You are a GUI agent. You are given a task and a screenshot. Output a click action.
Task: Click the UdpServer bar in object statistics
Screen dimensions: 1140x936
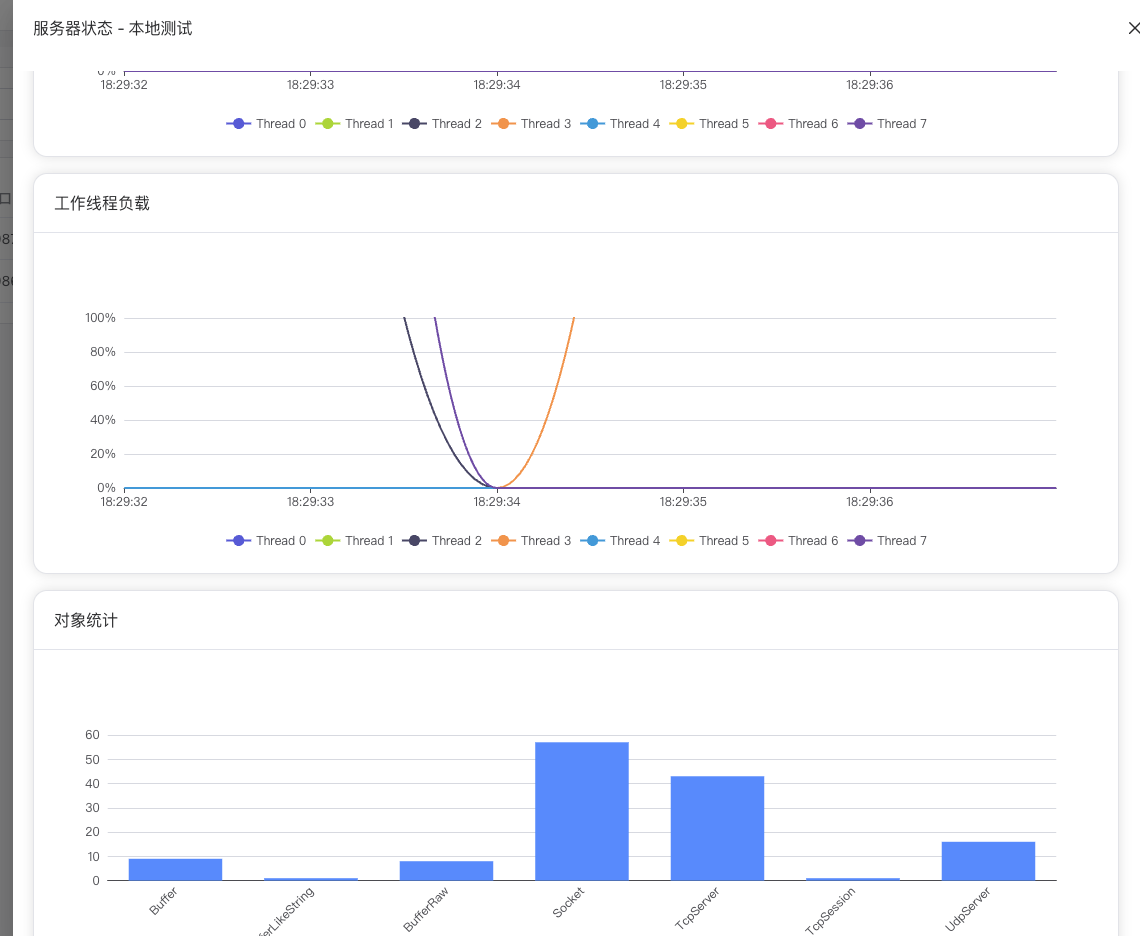tap(988, 861)
